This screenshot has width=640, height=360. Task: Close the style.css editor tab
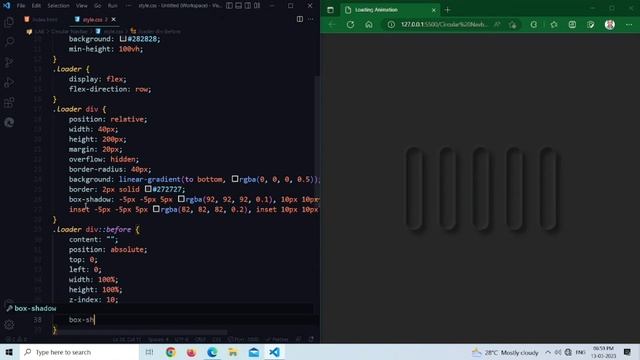point(113,19)
